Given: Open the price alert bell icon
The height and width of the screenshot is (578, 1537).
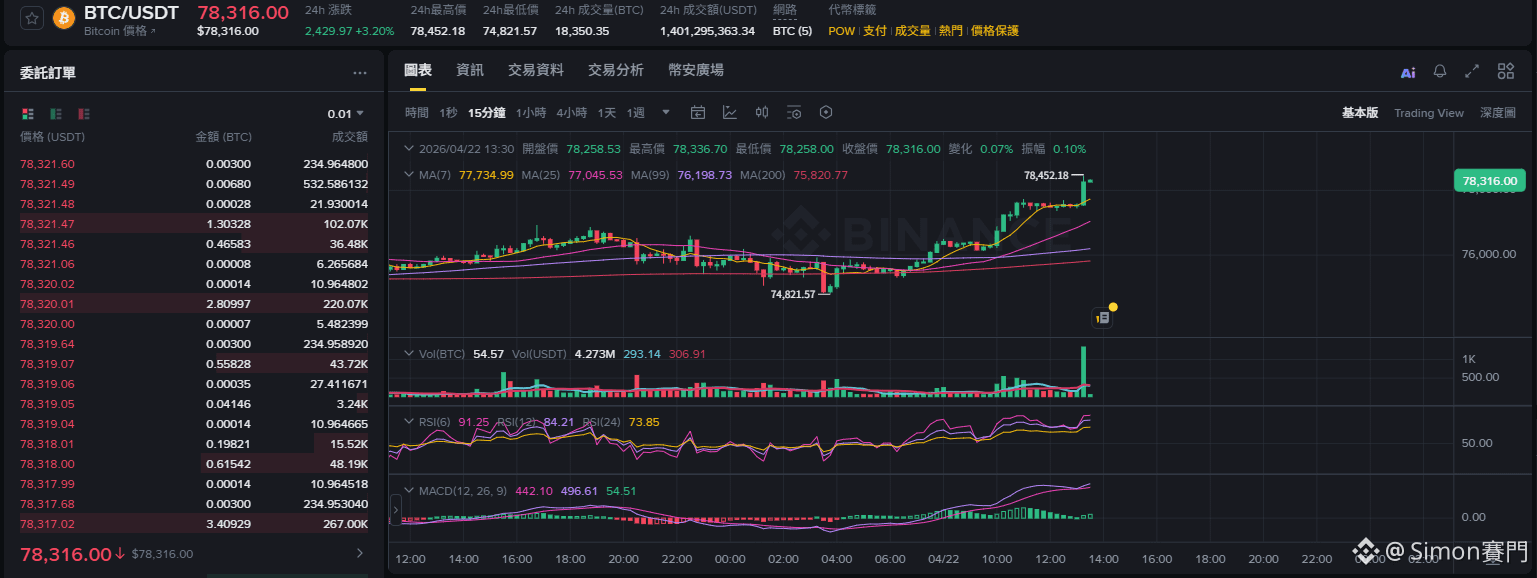Looking at the screenshot, I should pos(1440,71).
